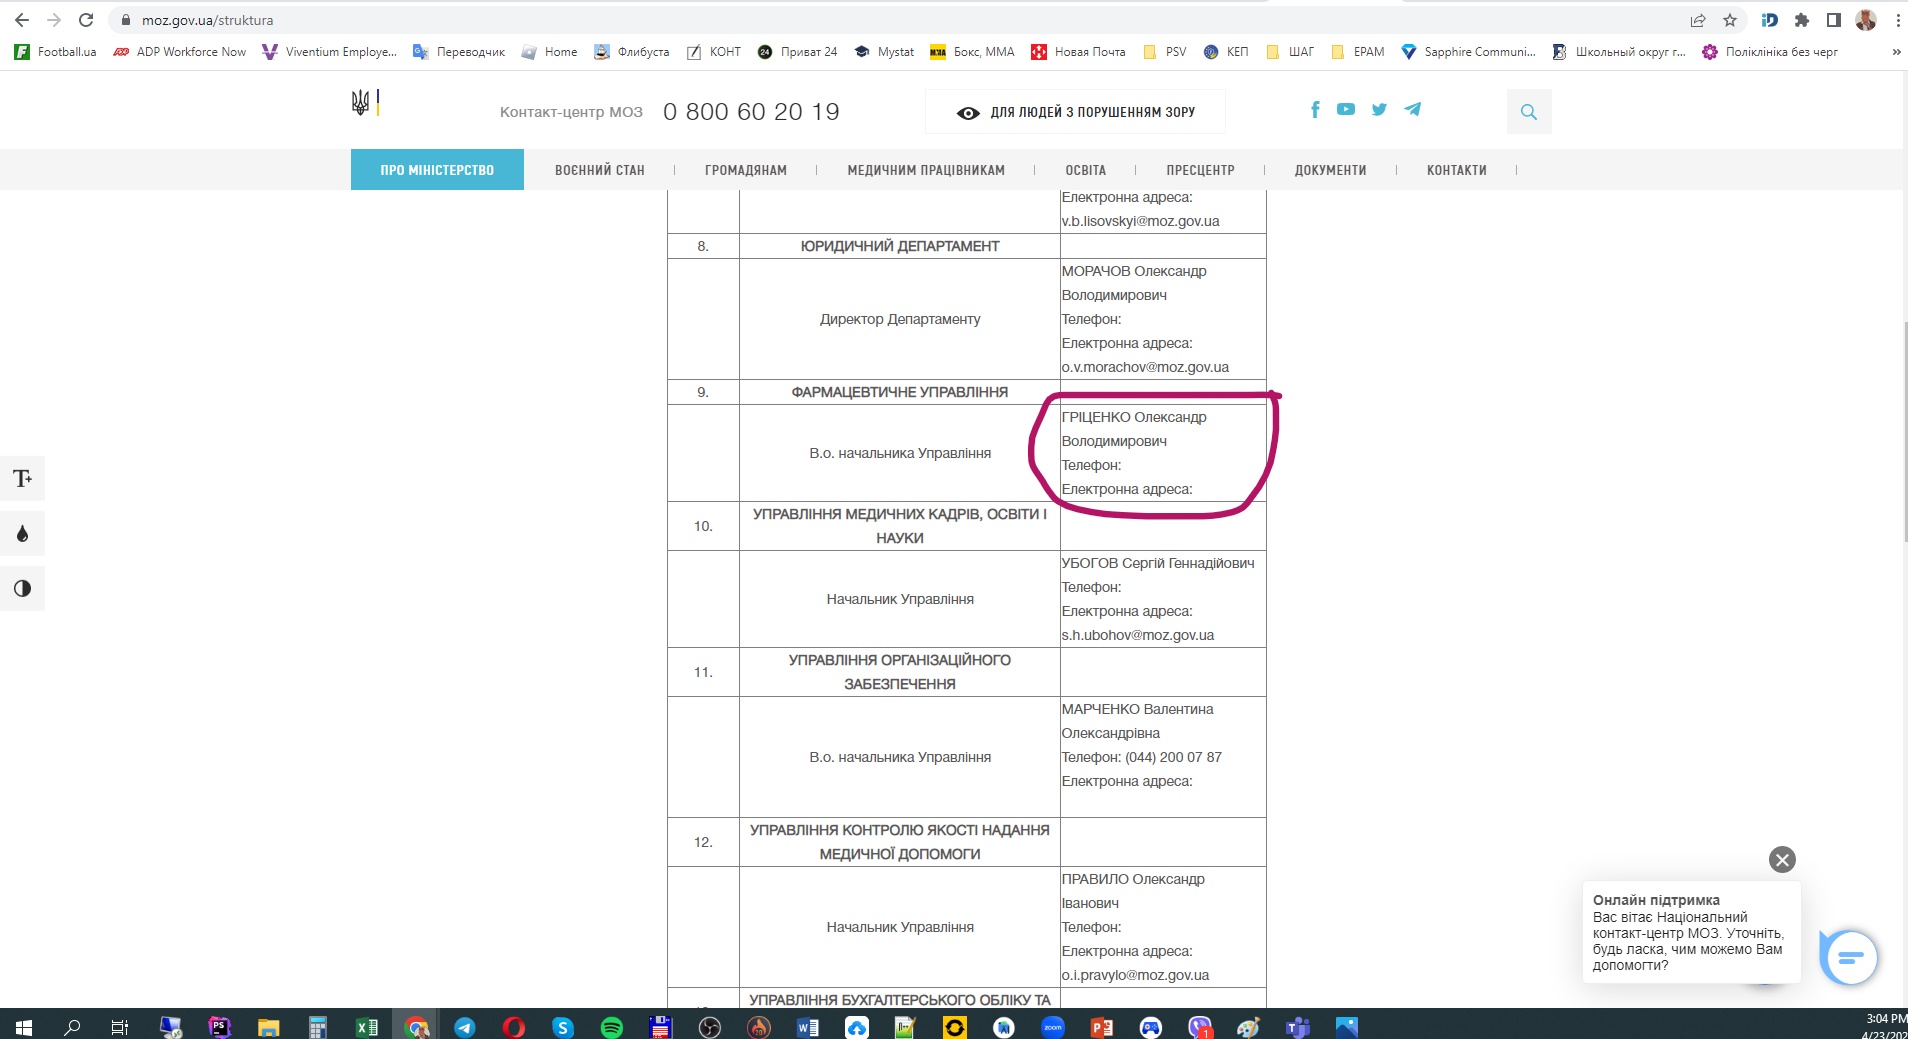Select the ДОКУМЕНТИ navigation item
Viewport: 1908px width, 1039px height.
(1330, 170)
